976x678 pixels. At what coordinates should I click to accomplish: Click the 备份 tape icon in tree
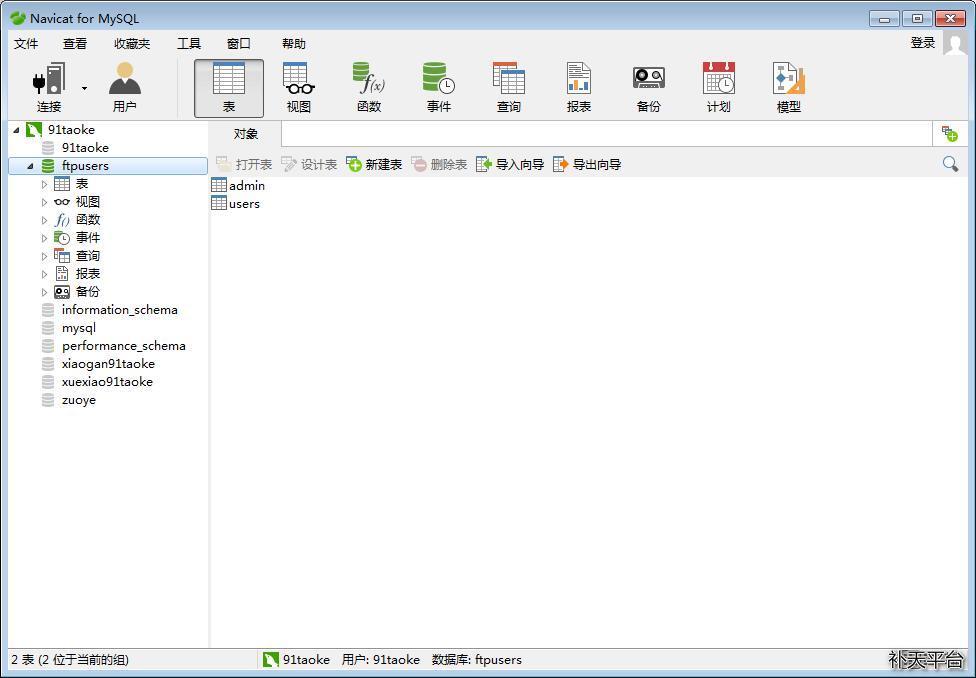tap(62, 291)
